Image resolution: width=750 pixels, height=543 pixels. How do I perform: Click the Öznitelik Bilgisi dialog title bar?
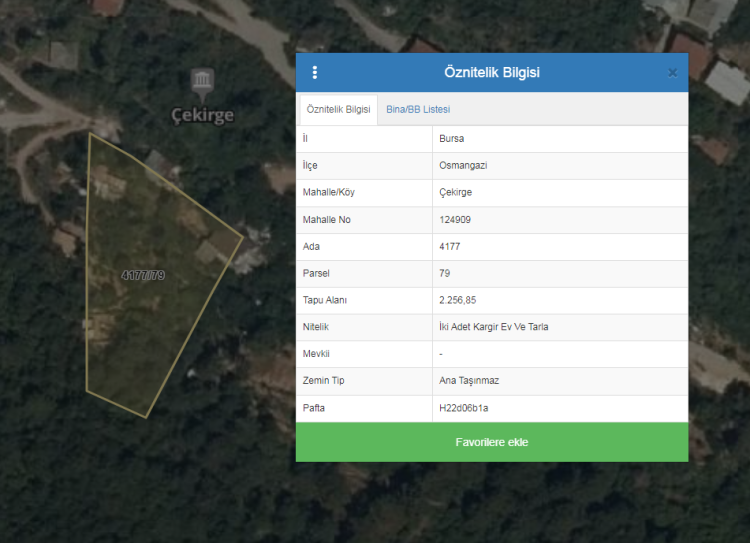pyautogui.click(x=491, y=73)
